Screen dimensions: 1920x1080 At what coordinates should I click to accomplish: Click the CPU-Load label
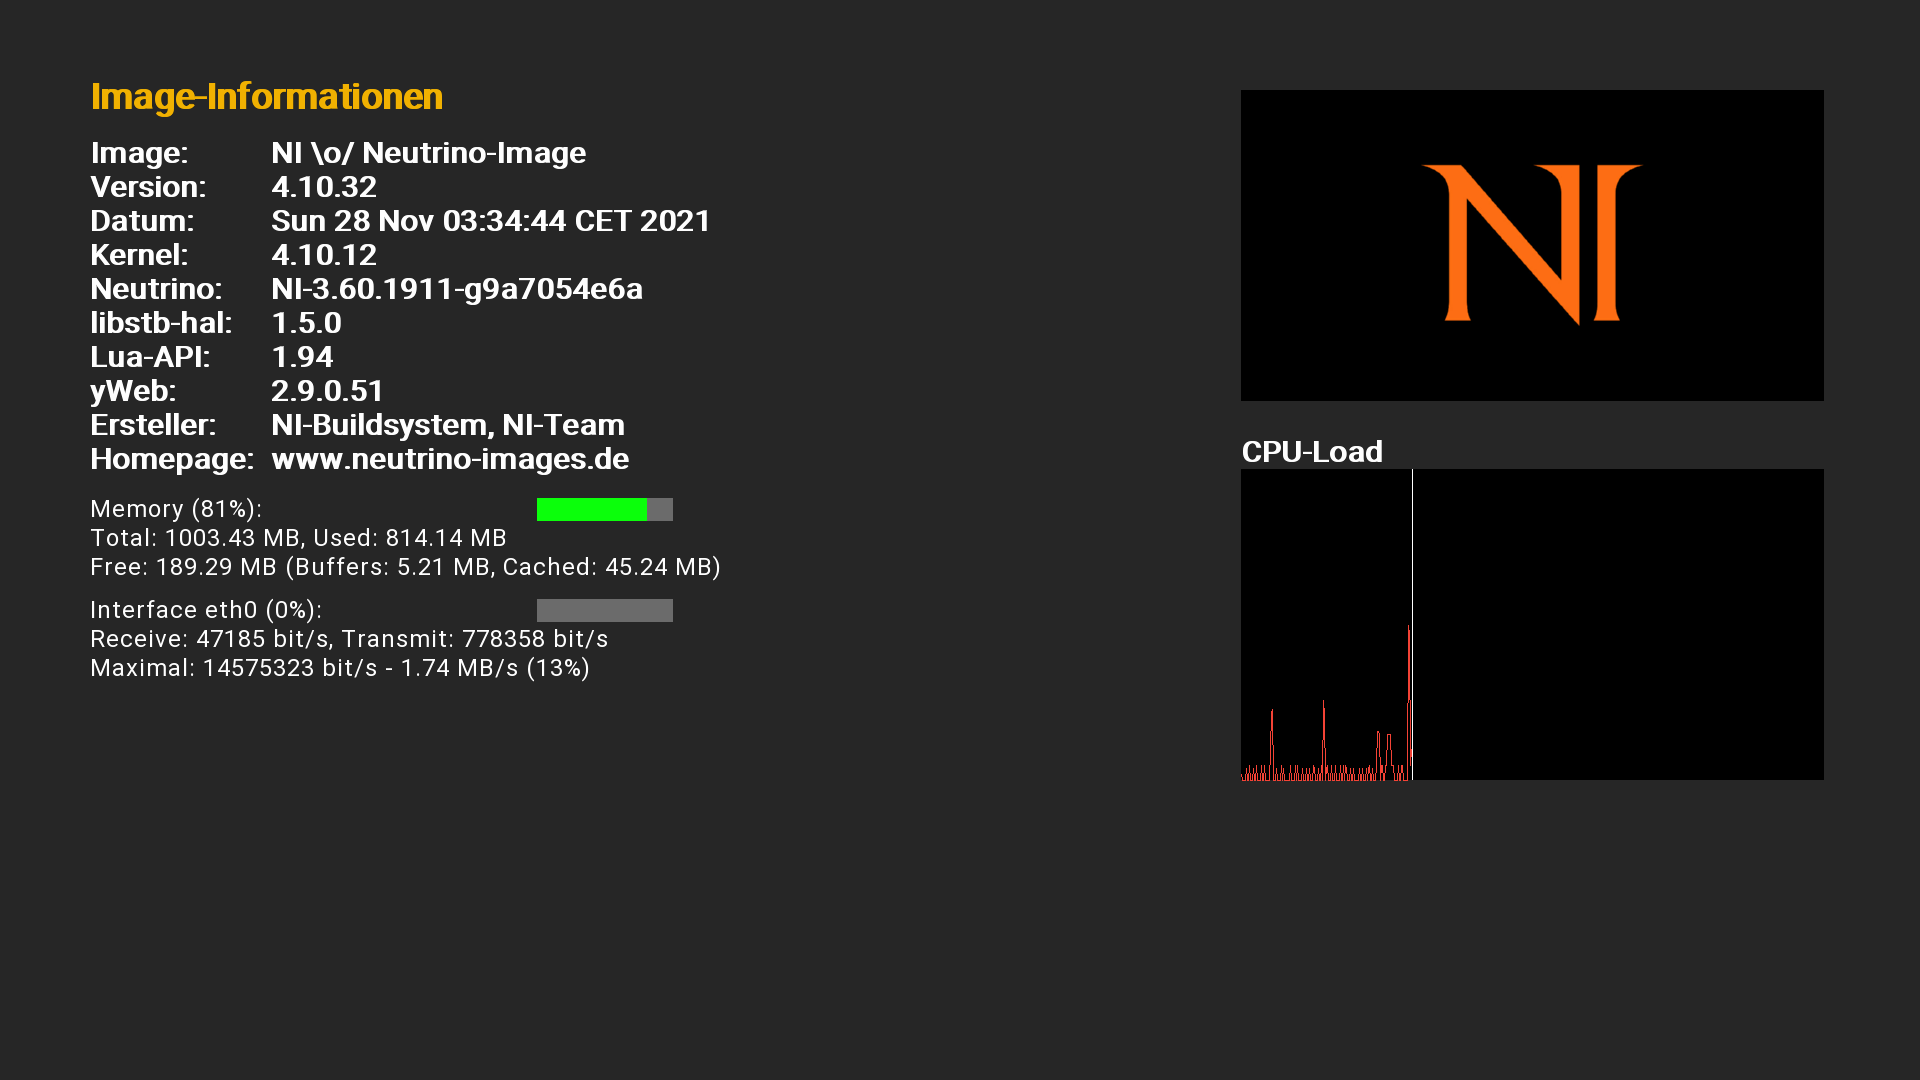[1311, 452]
